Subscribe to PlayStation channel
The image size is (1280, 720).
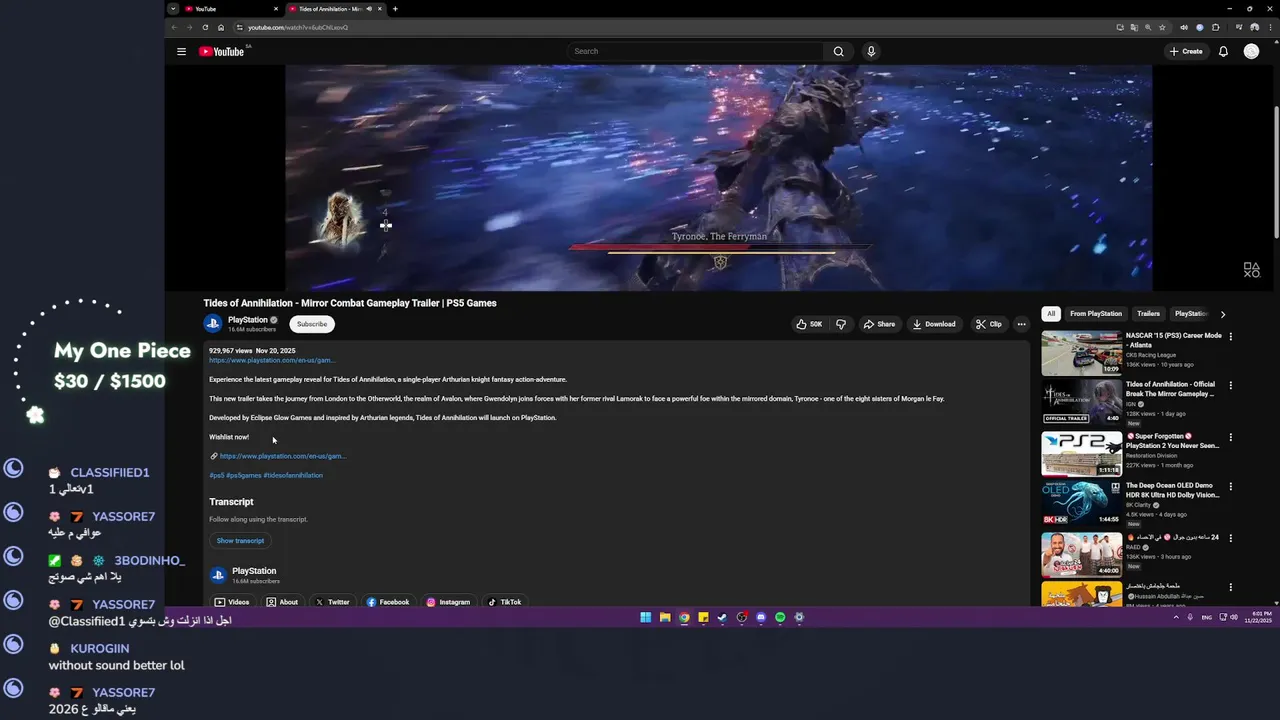click(x=312, y=324)
